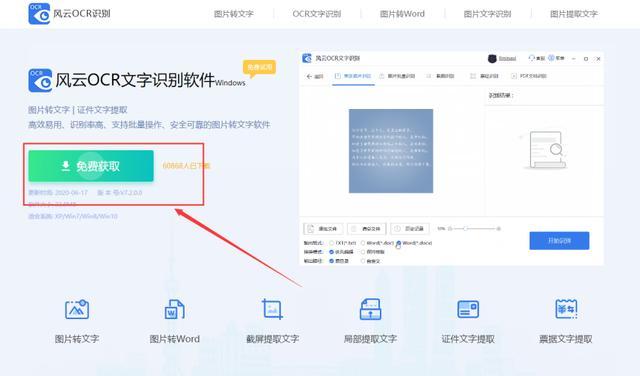Click the headset customer service icon in the preview
640x376 pixels.
click(531, 58)
